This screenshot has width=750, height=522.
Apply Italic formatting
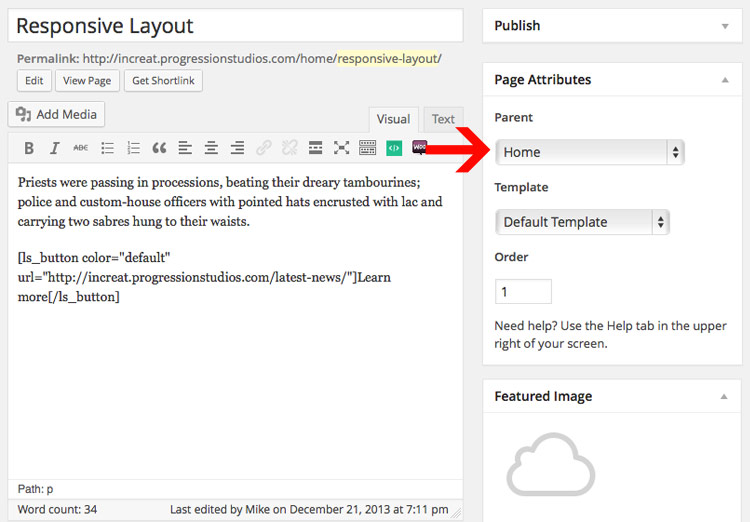pos(55,148)
